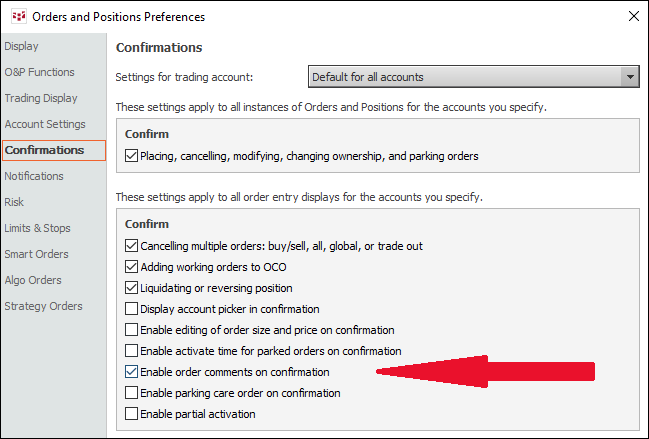The width and height of the screenshot is (649, 439).
Task: Go to Trading Display settings
Action: coord(41,98)
